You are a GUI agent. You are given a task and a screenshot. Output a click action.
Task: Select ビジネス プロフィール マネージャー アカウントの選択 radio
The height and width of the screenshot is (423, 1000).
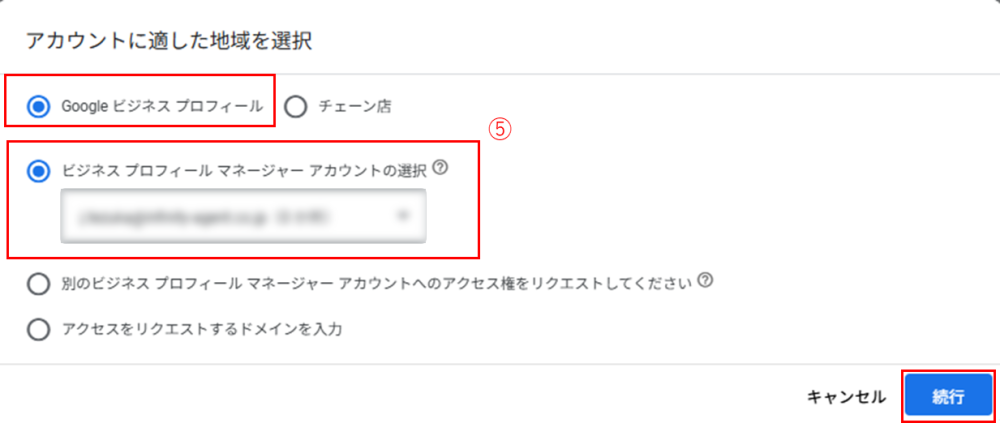tap(38, 170)
